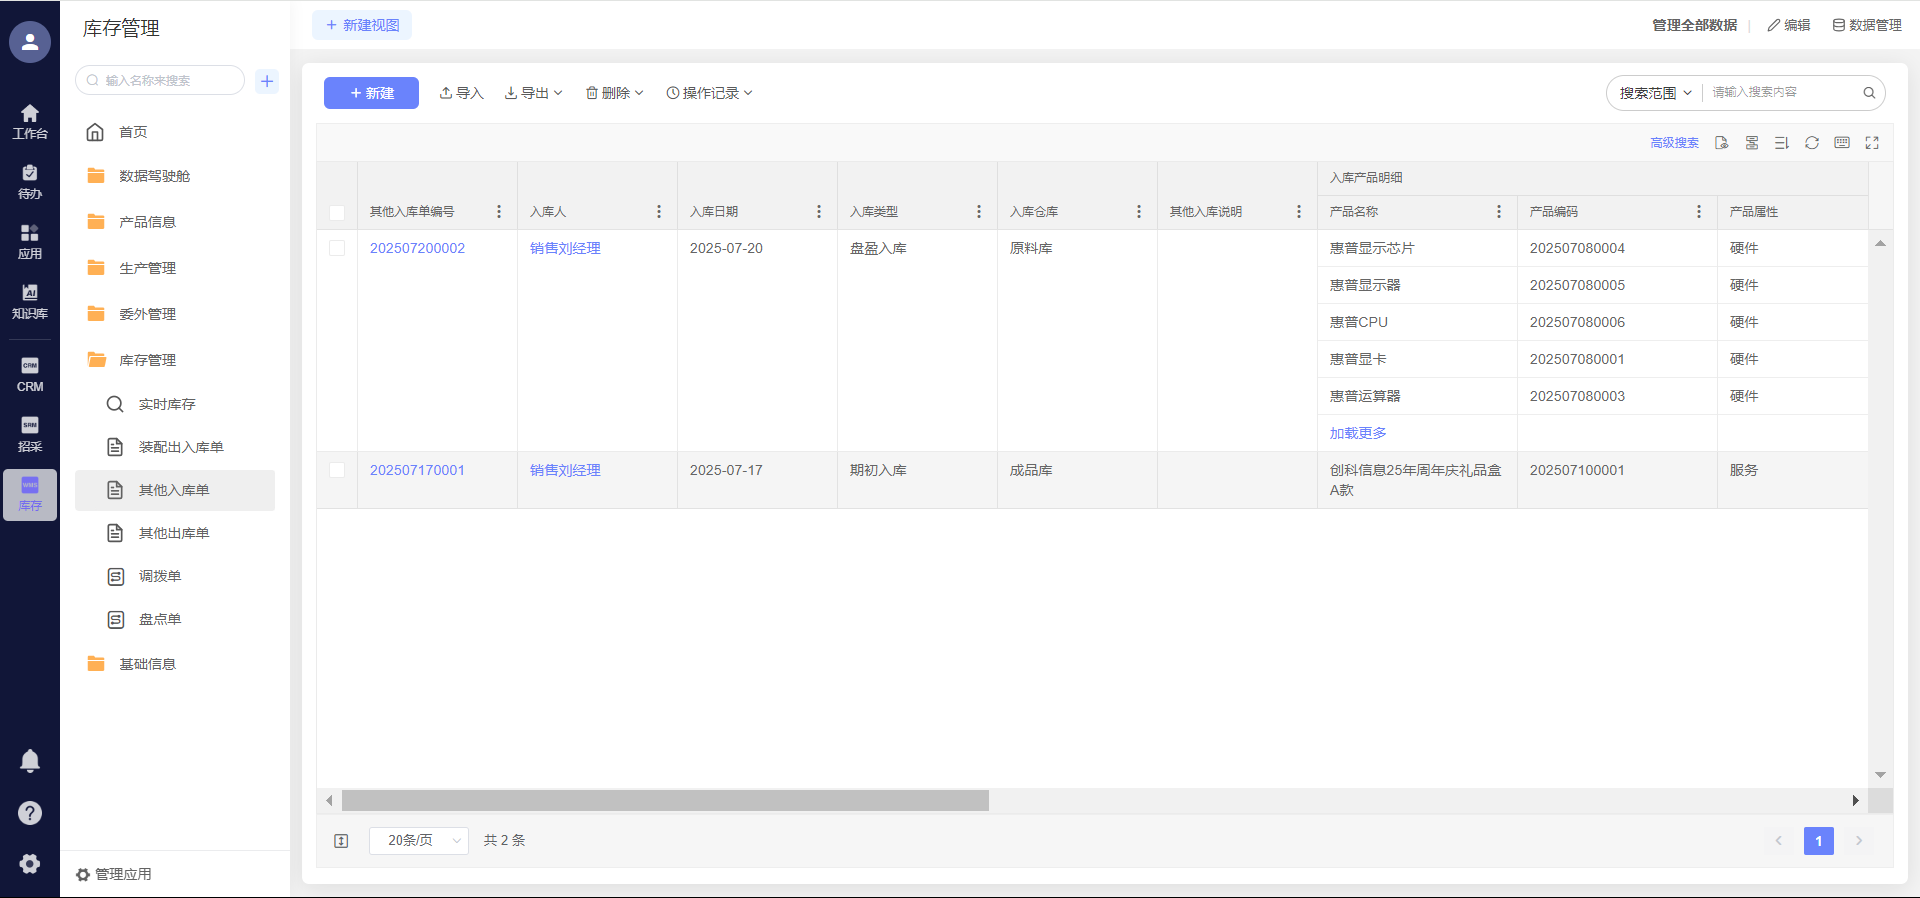1920x898 pixels.
Task: Click the 加载更多 link
Action: (1357, 433)
